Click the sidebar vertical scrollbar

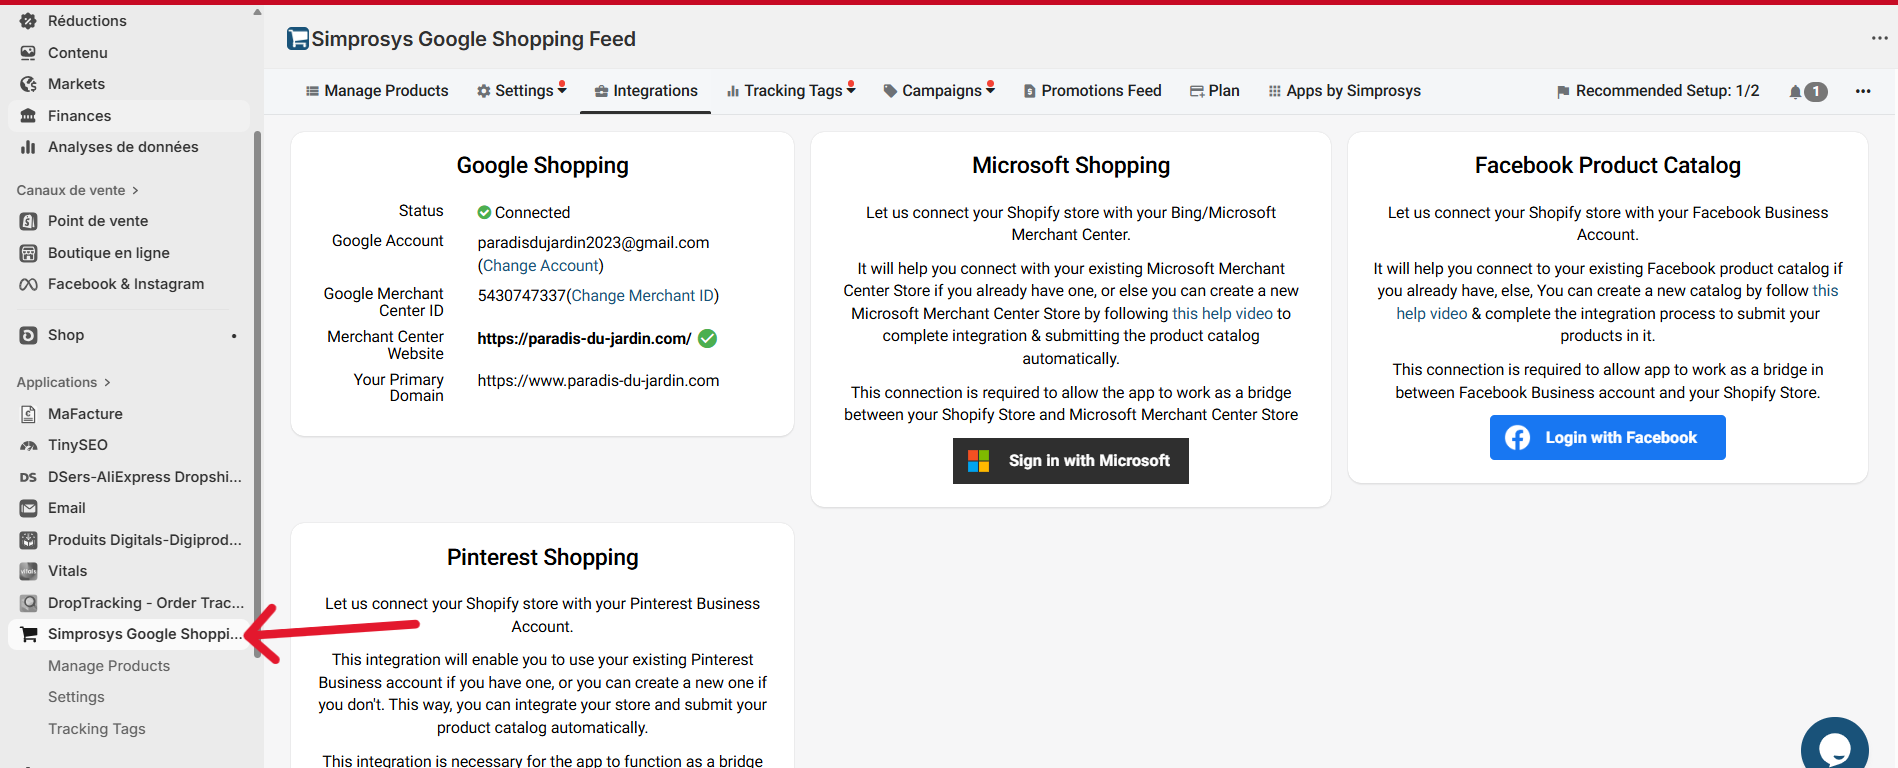(257, 395)
